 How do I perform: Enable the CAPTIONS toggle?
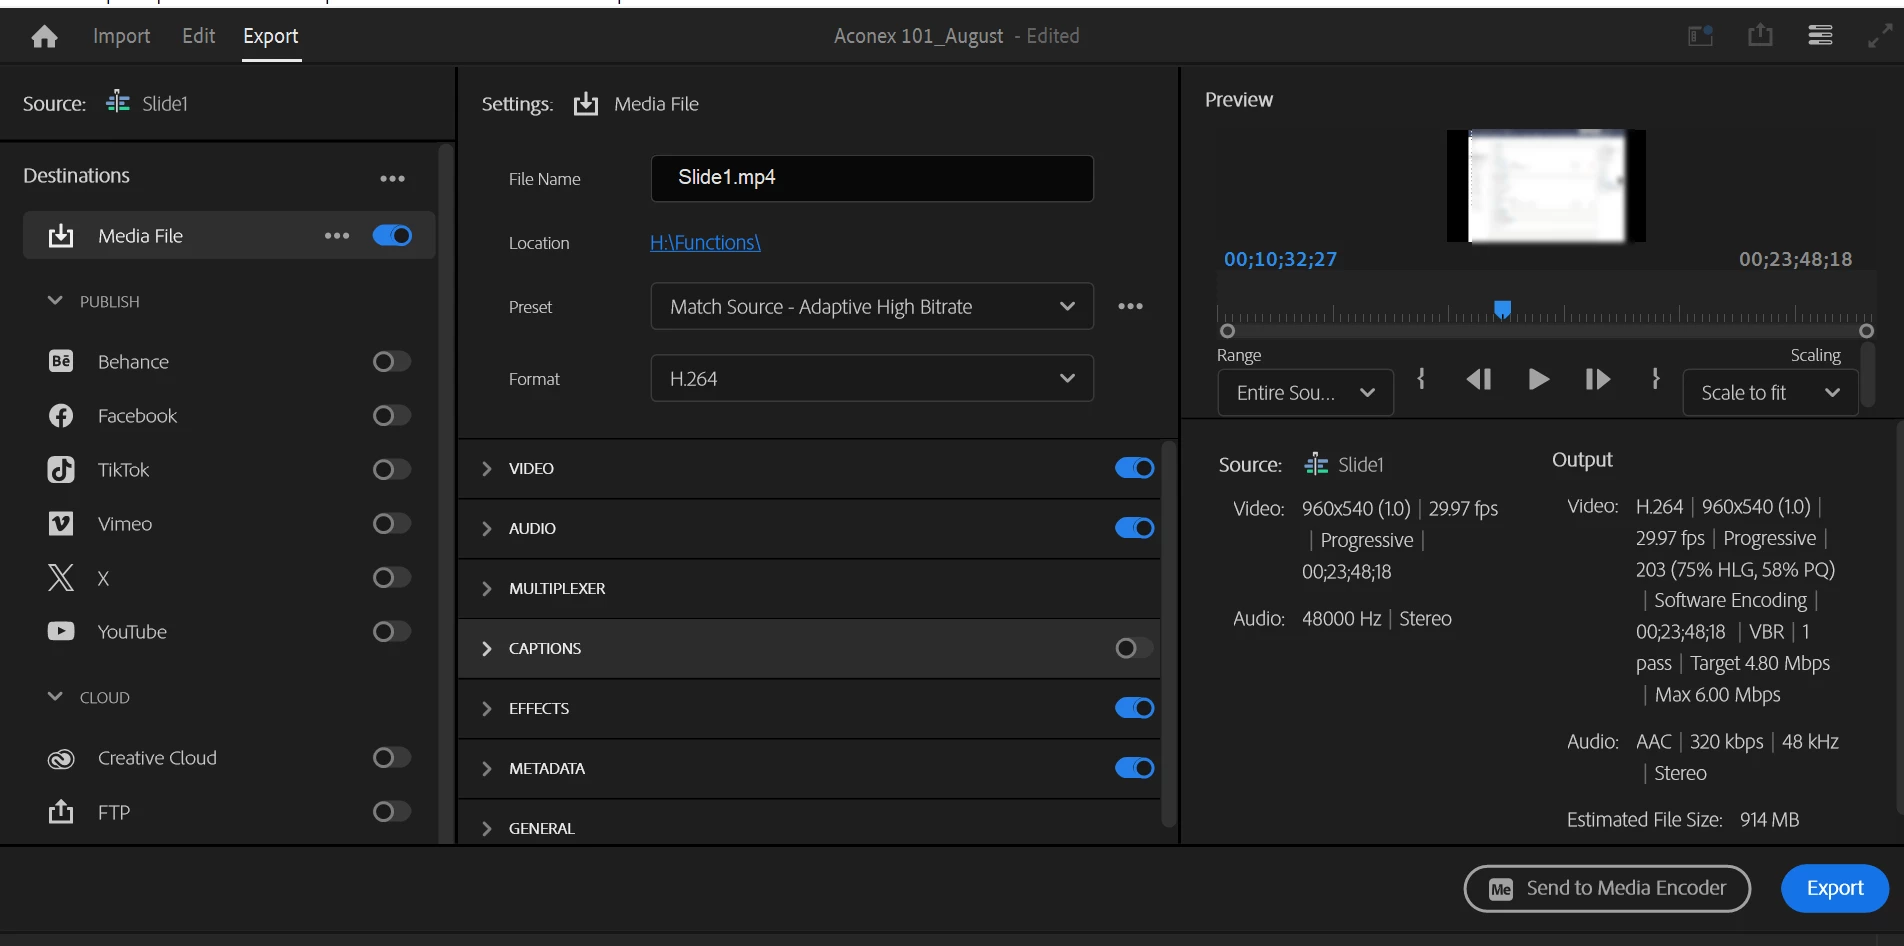click(x=1134, y=648)
